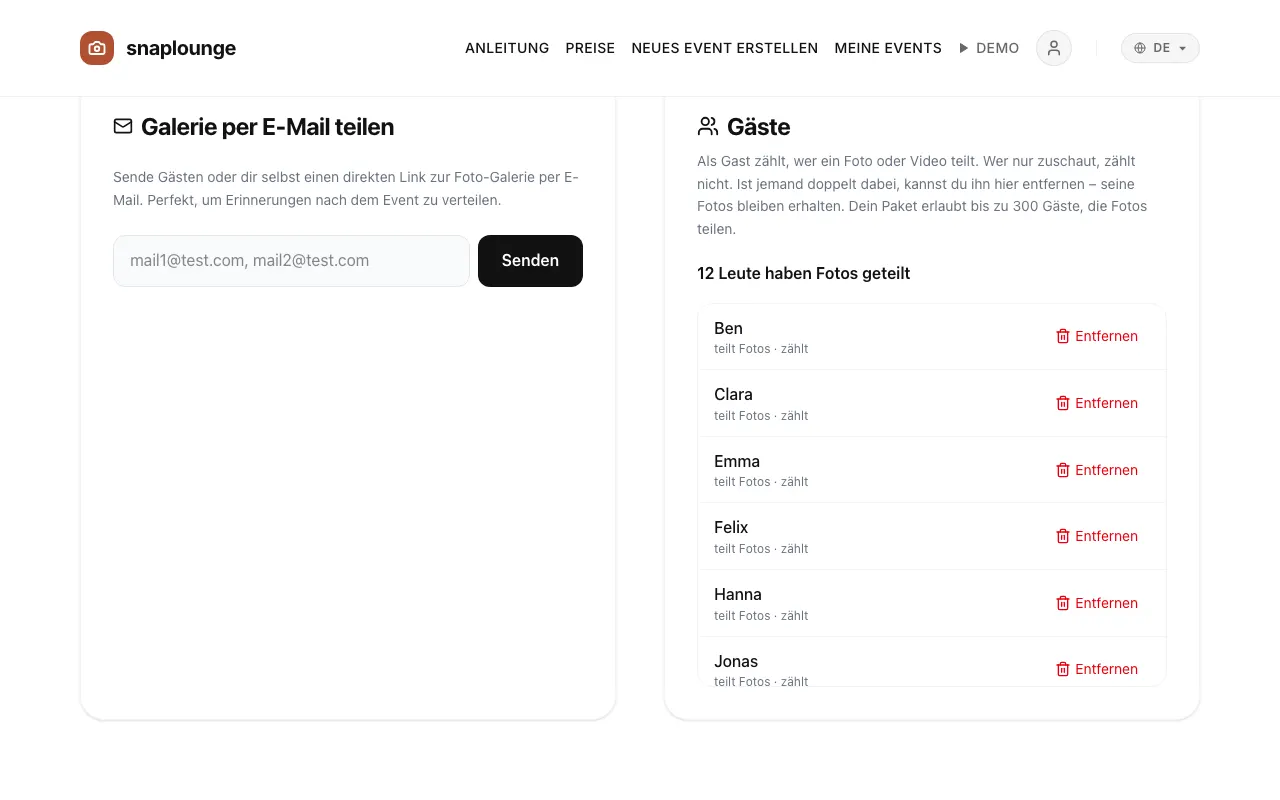Viewport: 1280px width, 800px height.
Task: Click the trash icon in Hanna's row
Action: pos(1063,603)
